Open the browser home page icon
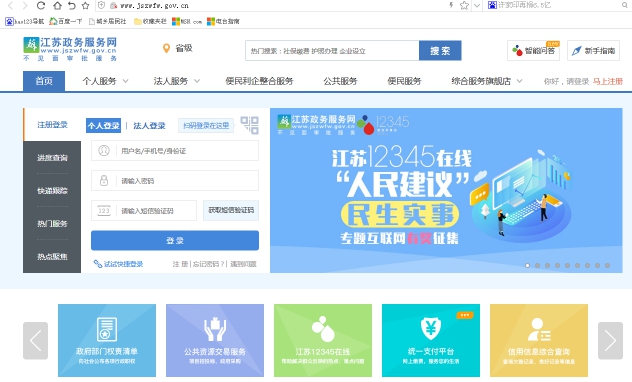 click(58, 6)
